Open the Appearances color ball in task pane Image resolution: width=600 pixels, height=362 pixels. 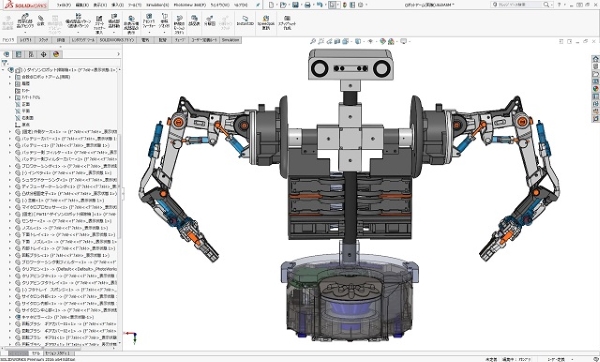(x=595, y=89)
